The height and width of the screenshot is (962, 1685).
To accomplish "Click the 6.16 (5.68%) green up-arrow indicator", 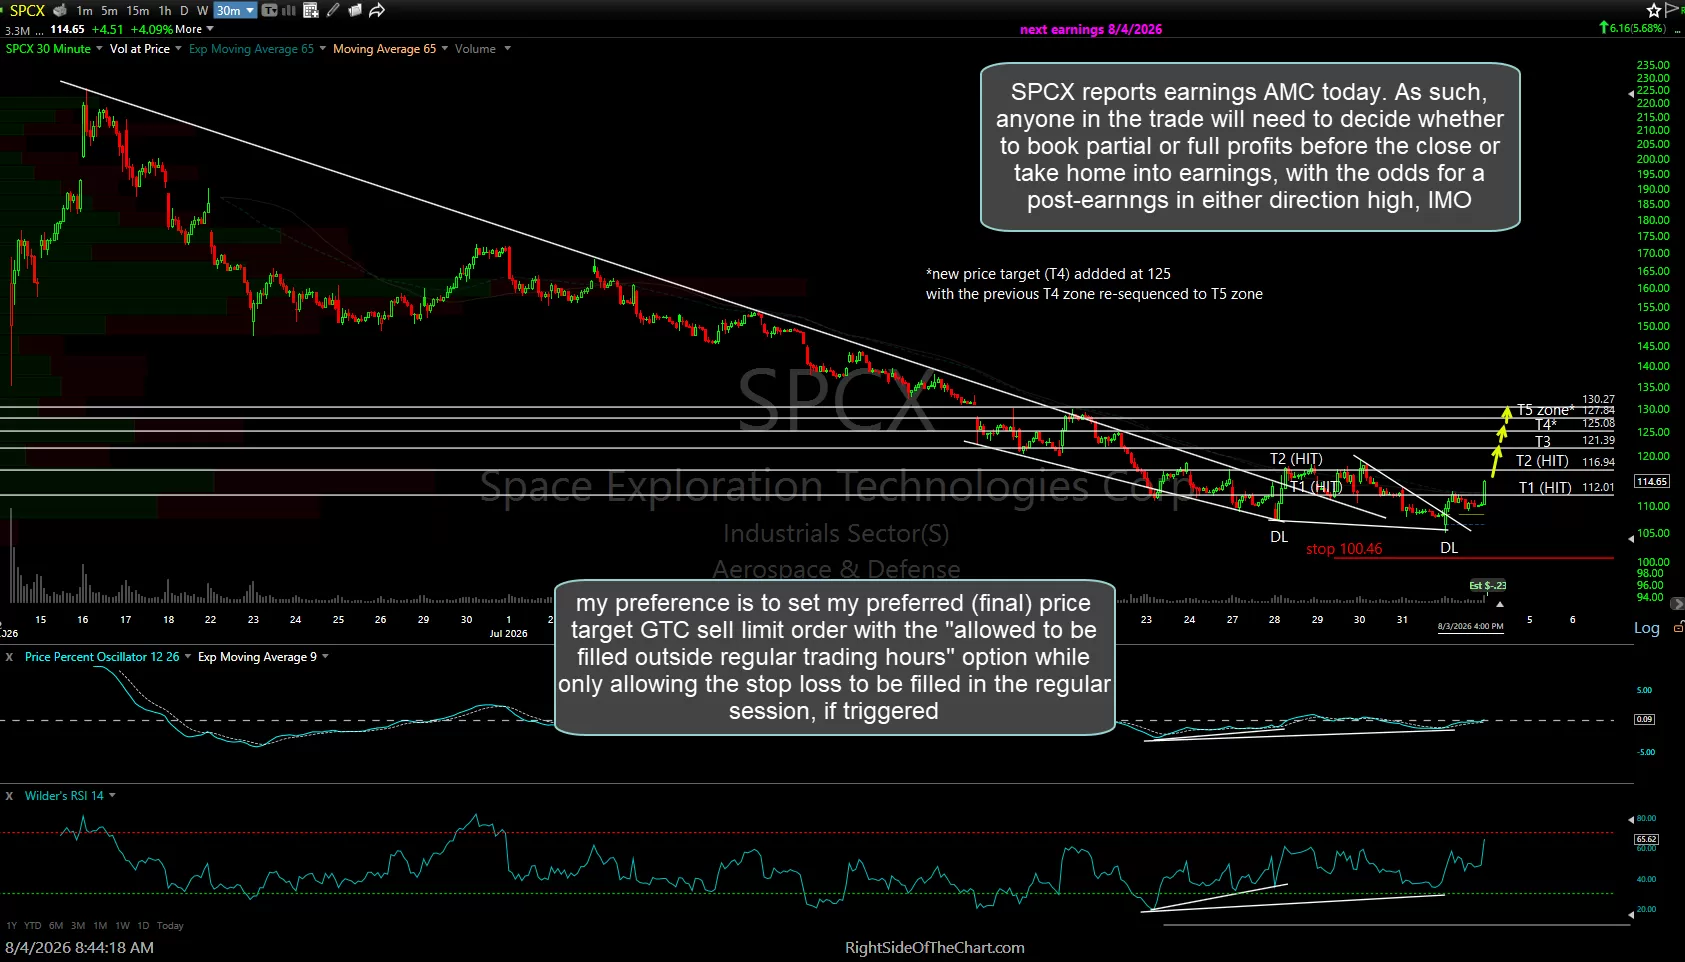I will point(1633,28).
